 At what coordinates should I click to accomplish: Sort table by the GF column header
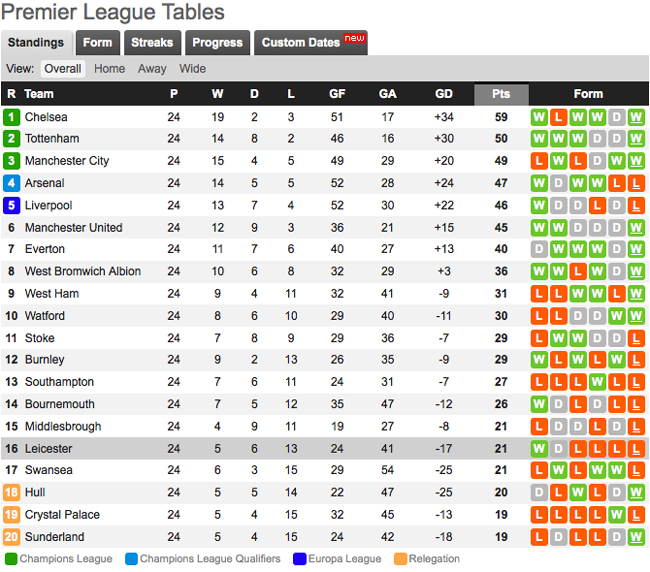(337, 94)
